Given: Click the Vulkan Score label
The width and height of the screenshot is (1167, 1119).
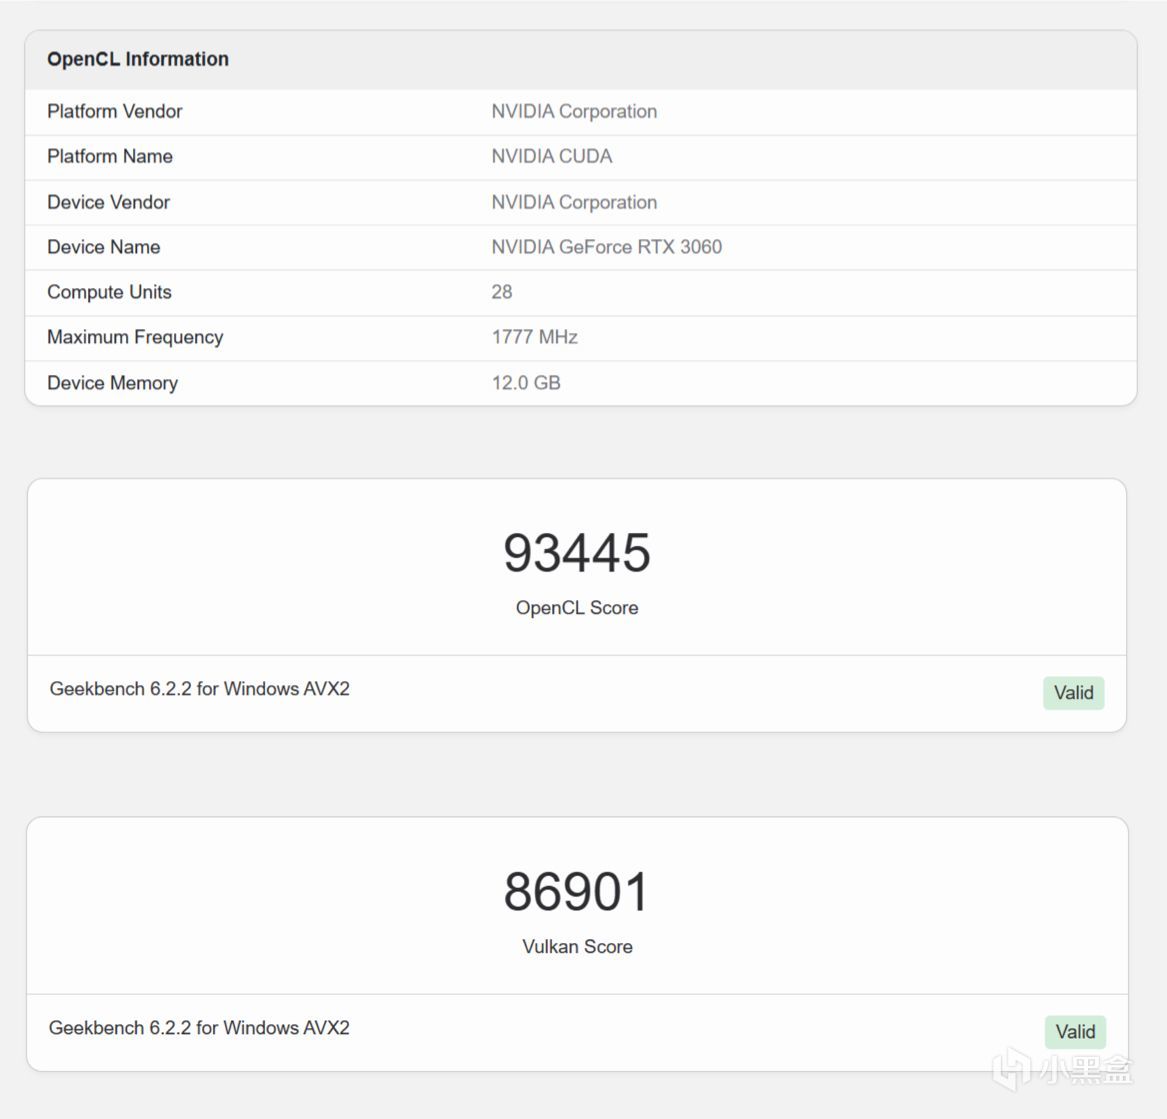Looking at the screenshot, I should coord(577,947).
